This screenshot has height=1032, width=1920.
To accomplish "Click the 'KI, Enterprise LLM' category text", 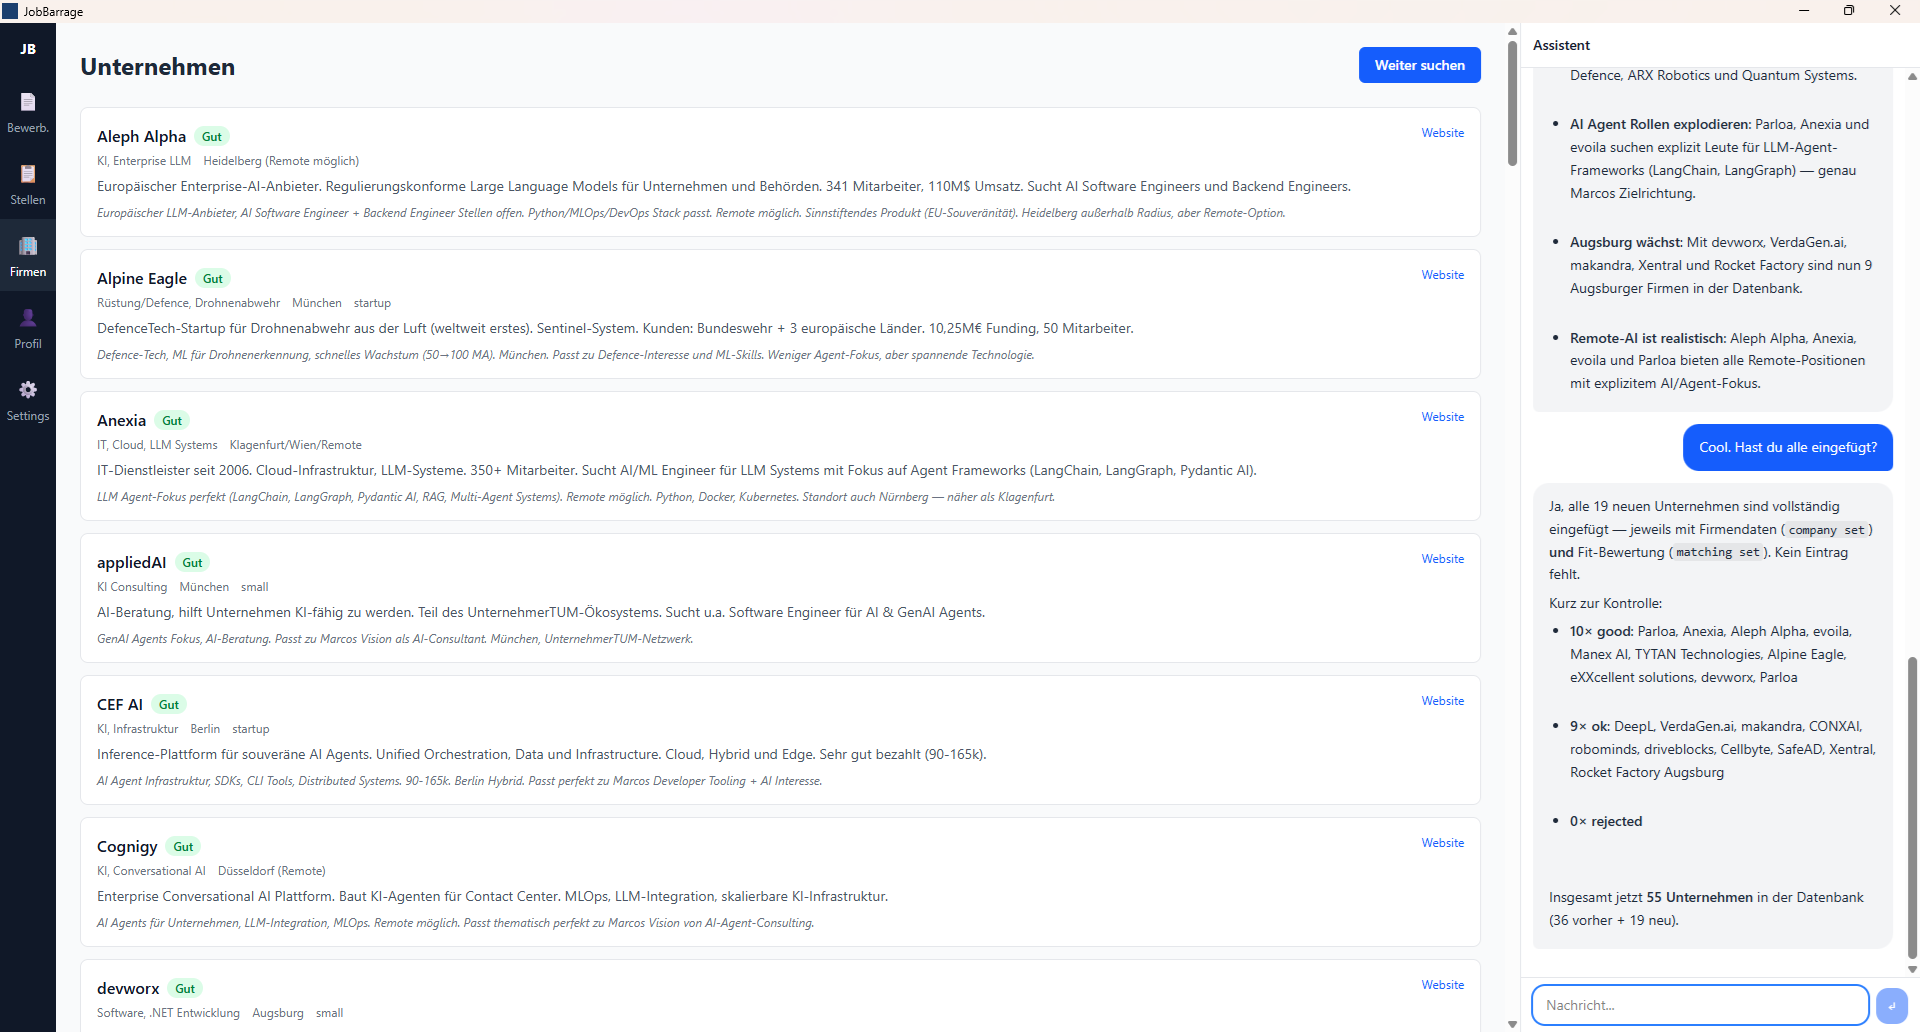I will (x=144, y=161).
